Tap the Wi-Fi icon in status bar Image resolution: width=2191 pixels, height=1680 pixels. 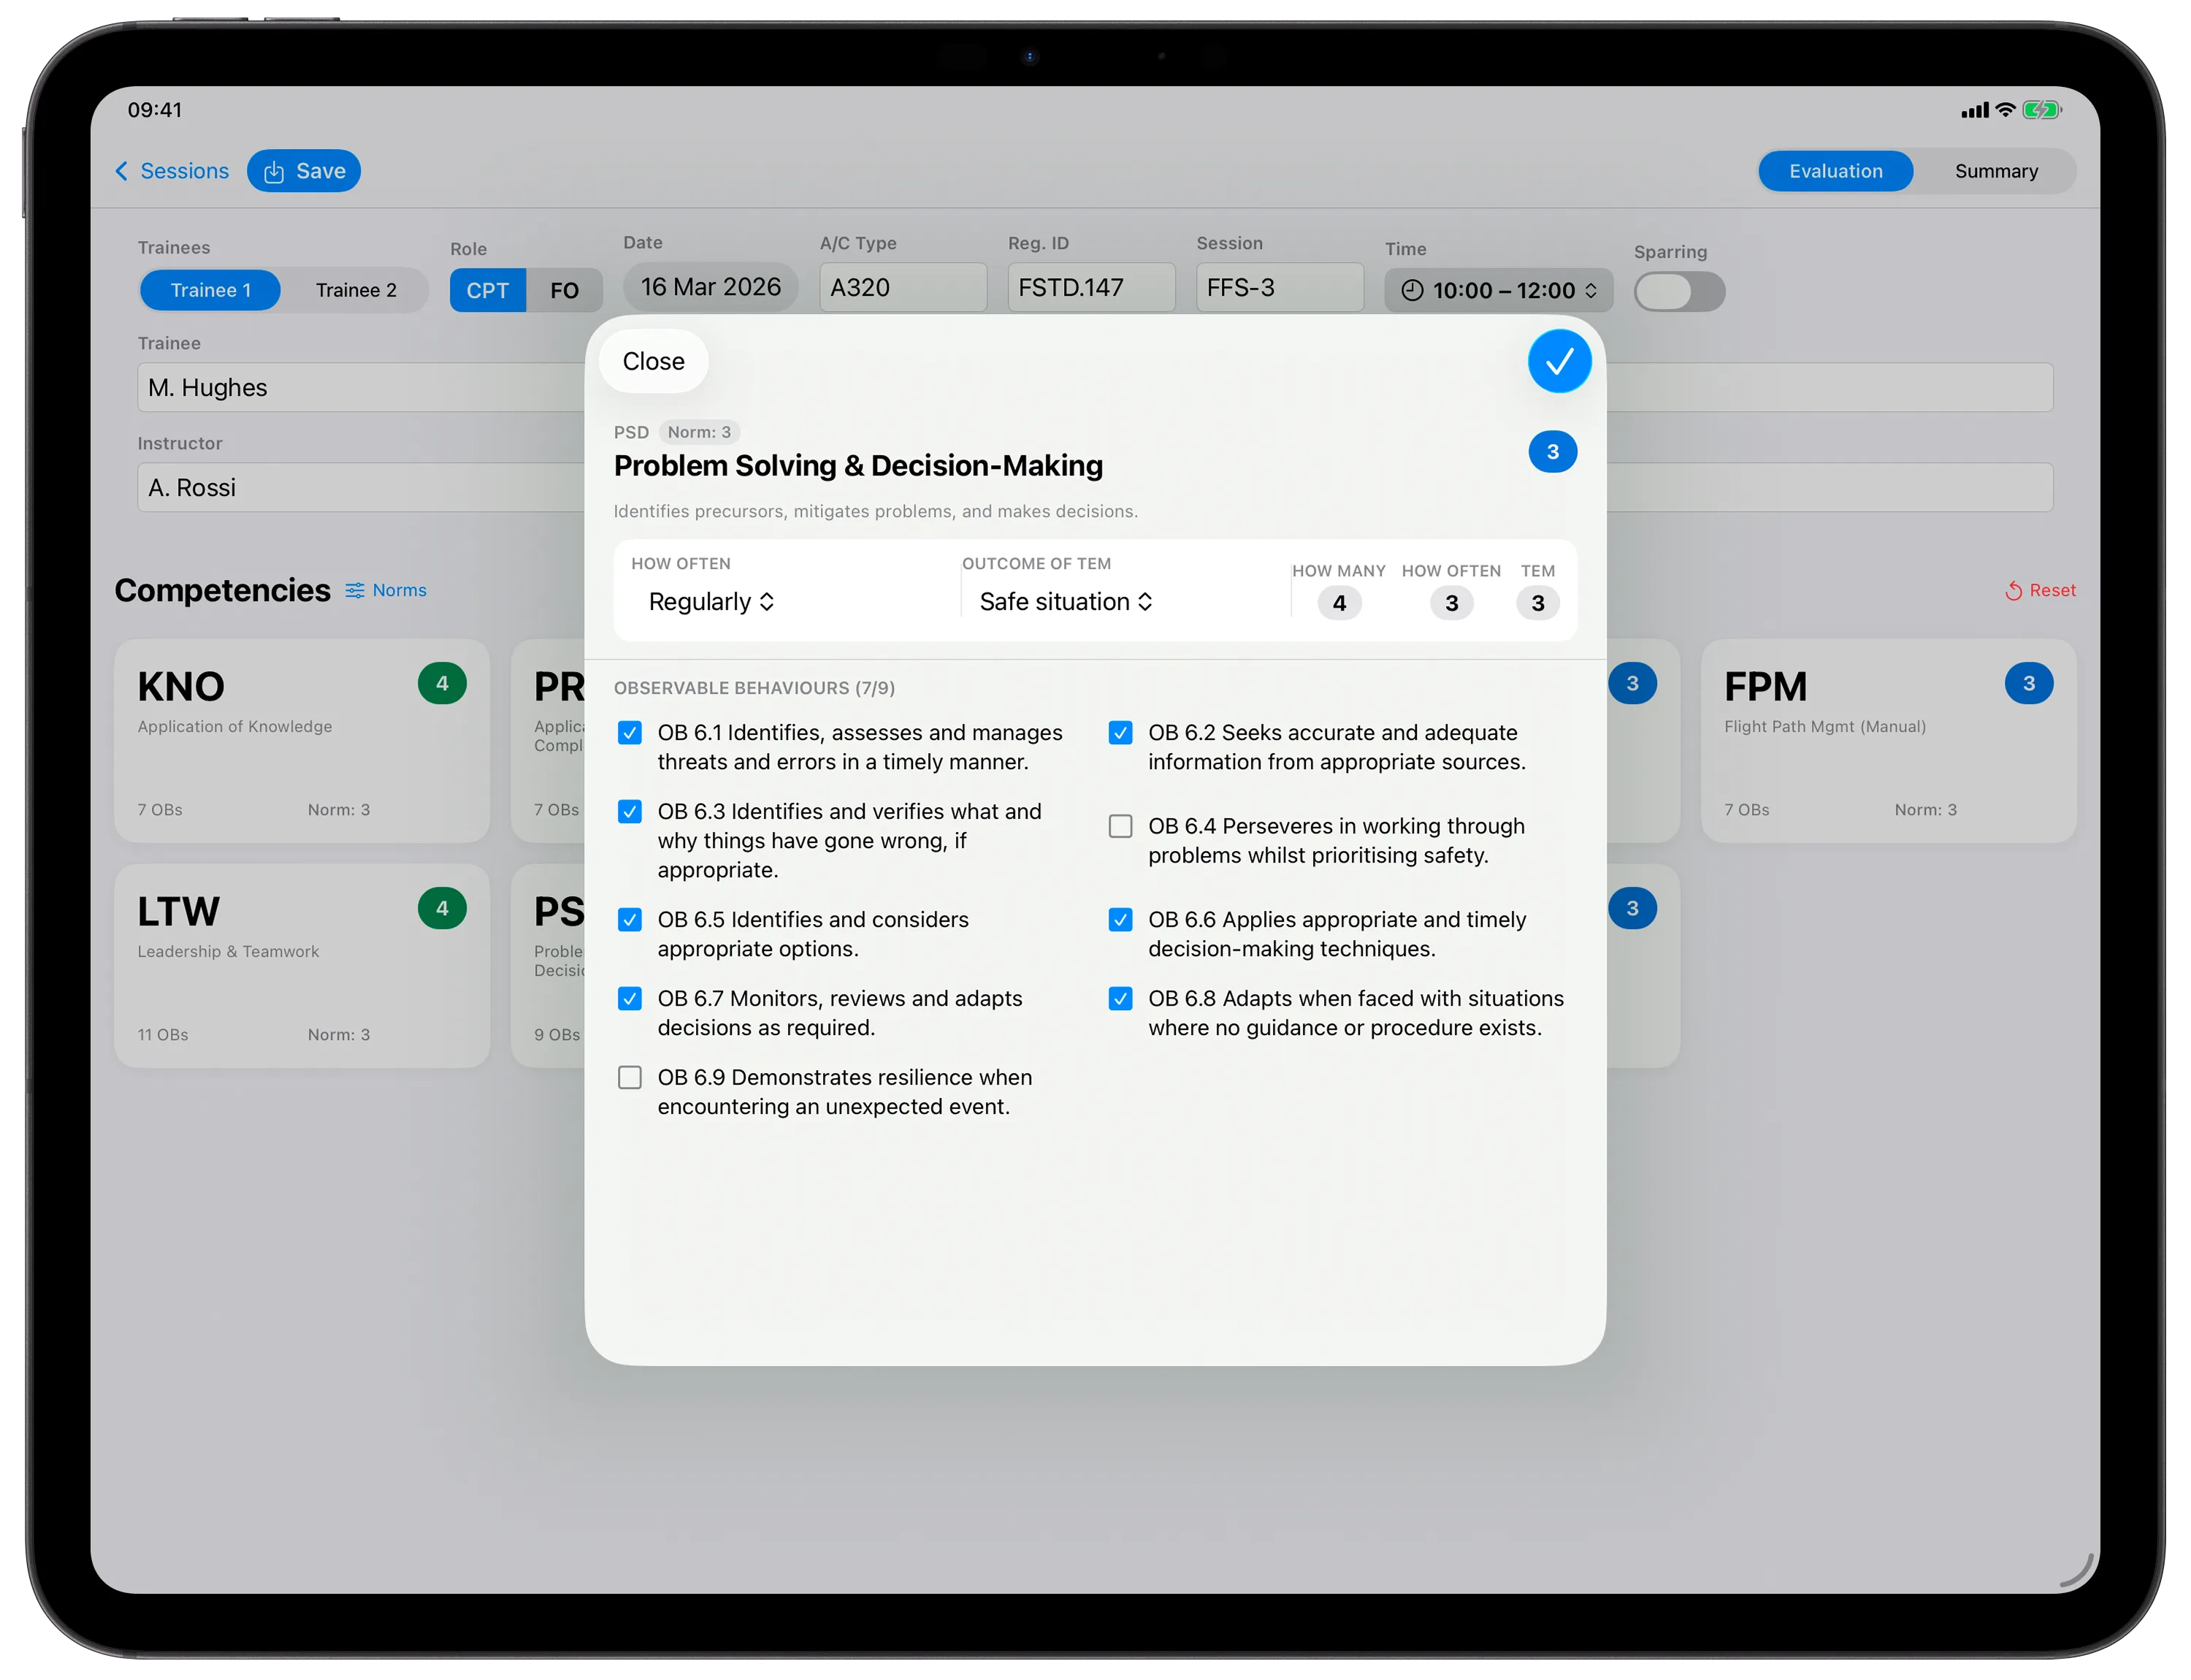[x=2004, y=110]
